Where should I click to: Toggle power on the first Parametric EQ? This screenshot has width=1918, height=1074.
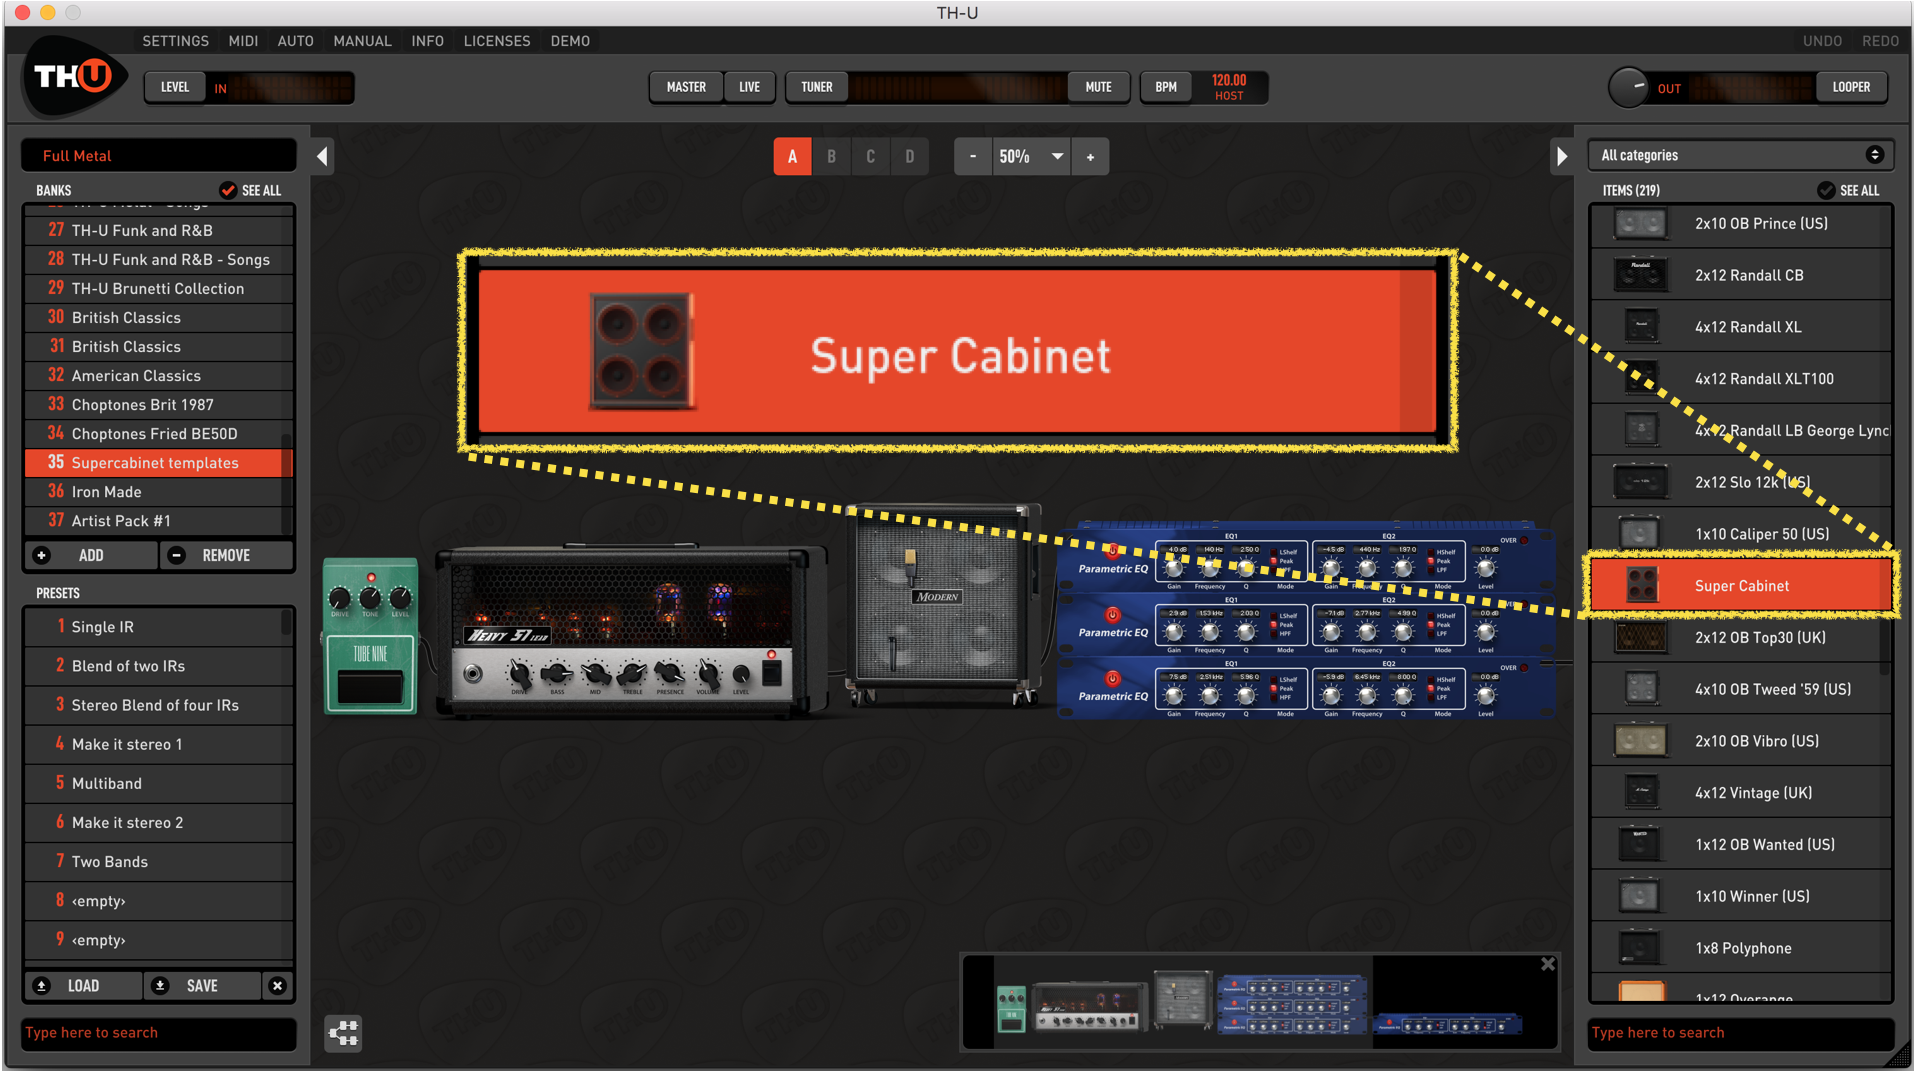(1112, 550)
